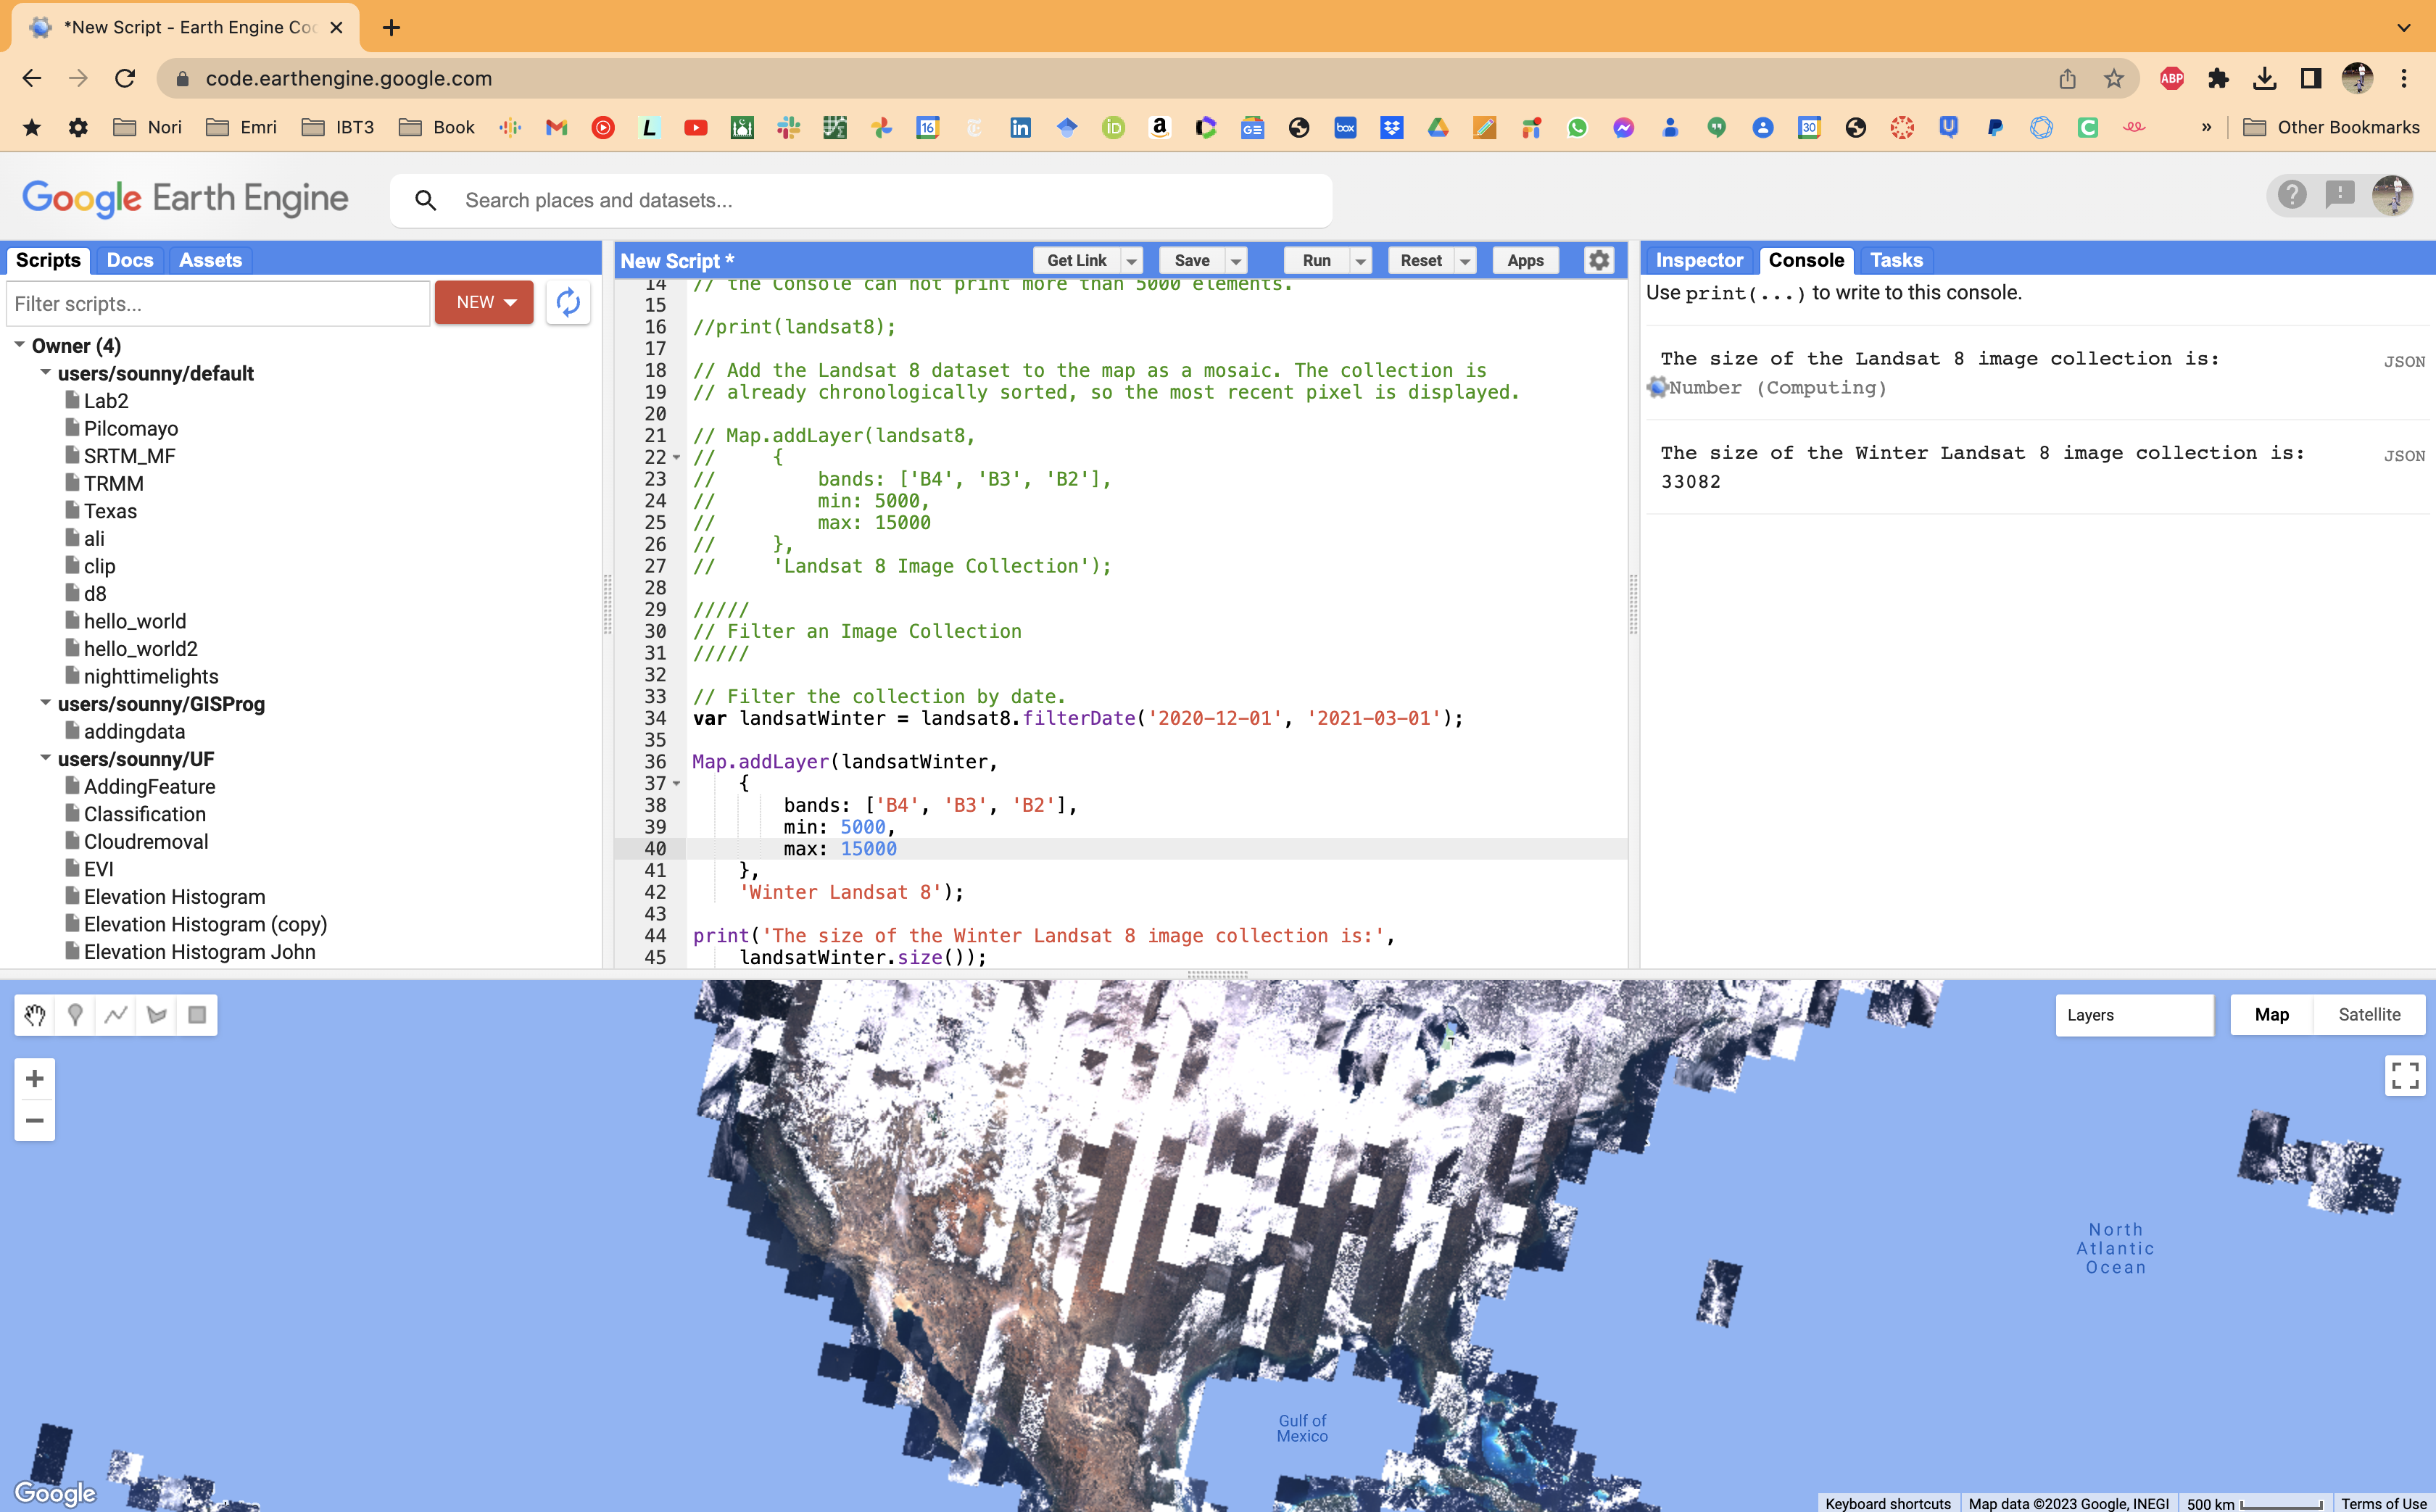Select the draw rectangle tool

[x=197, y=1015]
